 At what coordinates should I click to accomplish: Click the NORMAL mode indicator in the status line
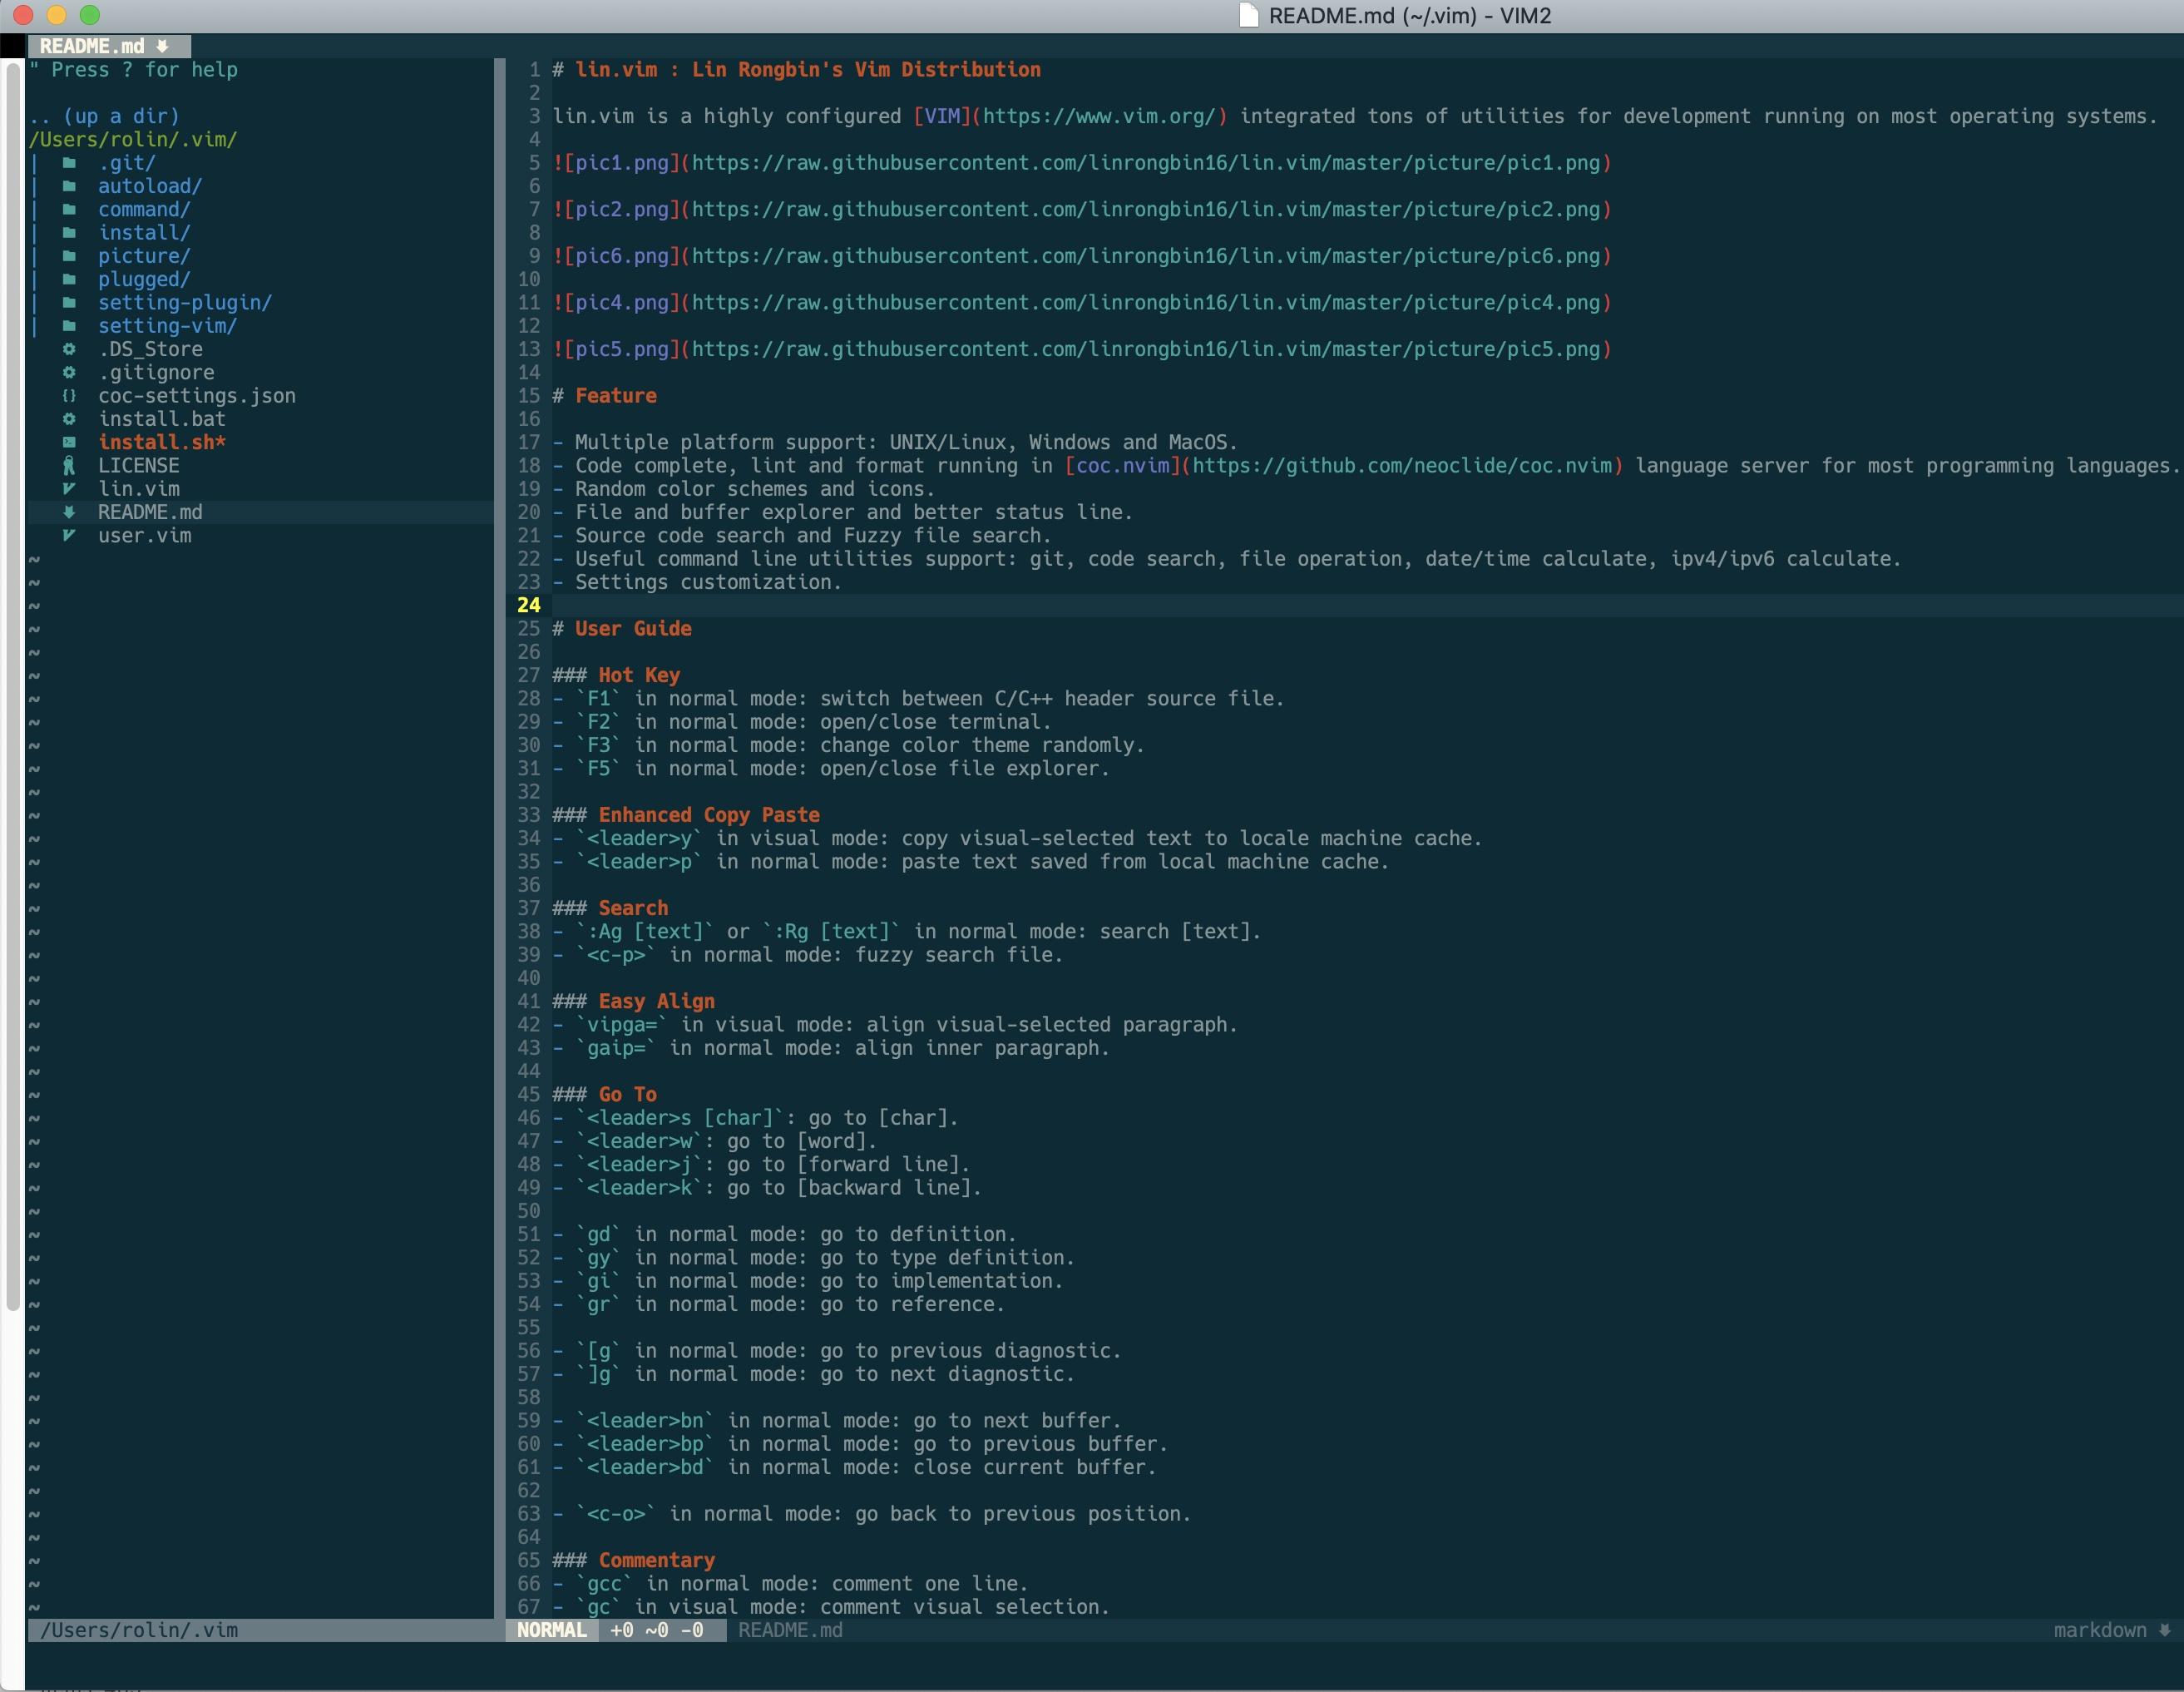point(551,1630)
